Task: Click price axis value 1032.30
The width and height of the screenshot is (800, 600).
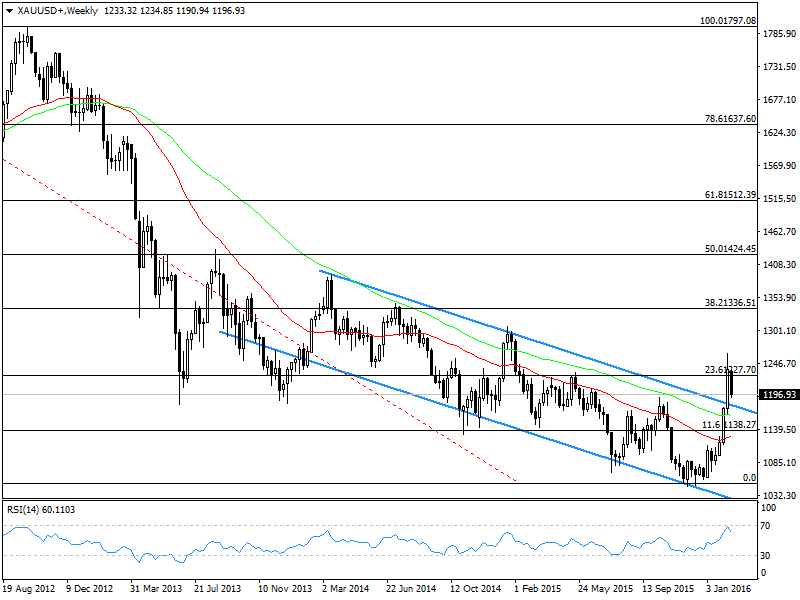Action: click(x=780, y=495)
